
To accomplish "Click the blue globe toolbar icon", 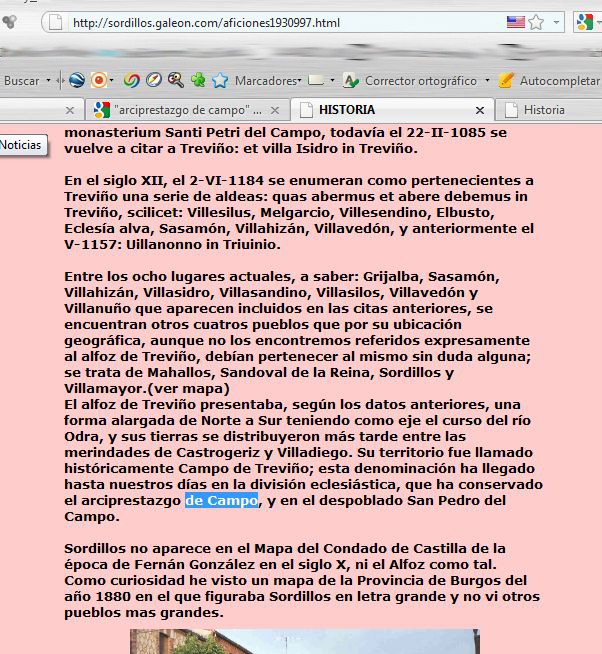I will 77,80.
